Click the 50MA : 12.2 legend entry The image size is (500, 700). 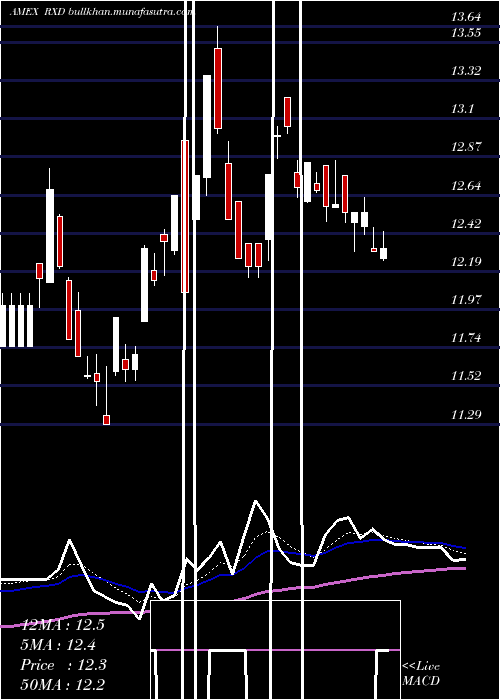[x=62, y=685]
